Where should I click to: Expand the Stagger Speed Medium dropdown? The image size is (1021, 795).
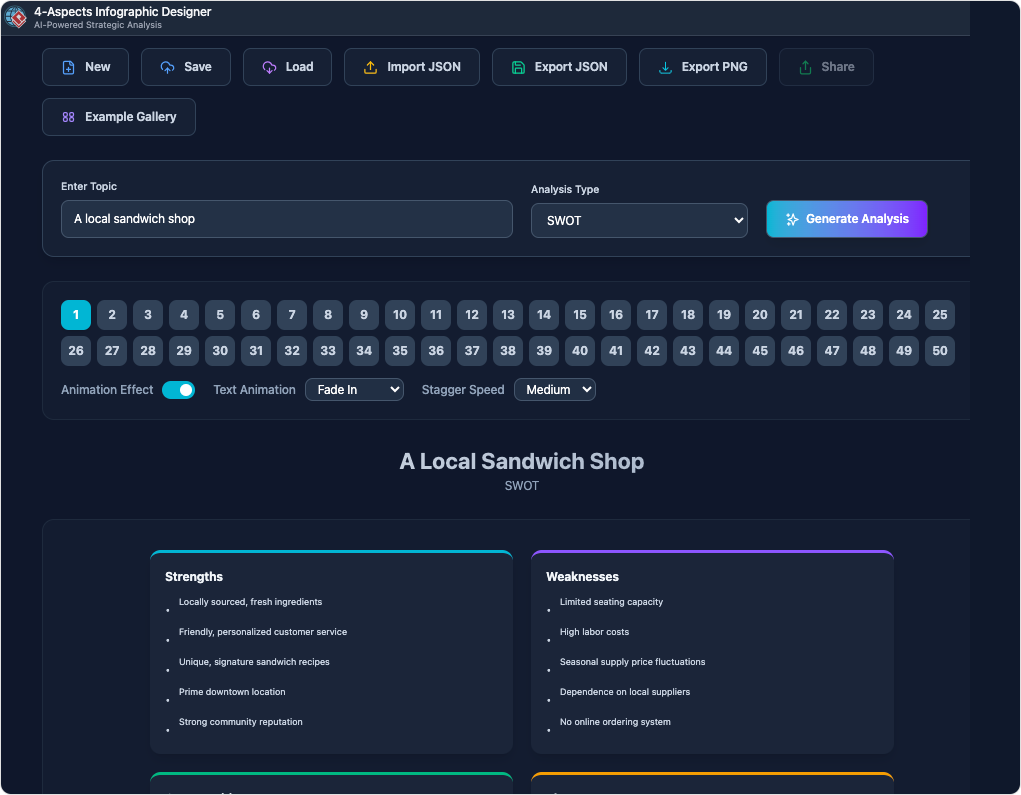(554, 390)
